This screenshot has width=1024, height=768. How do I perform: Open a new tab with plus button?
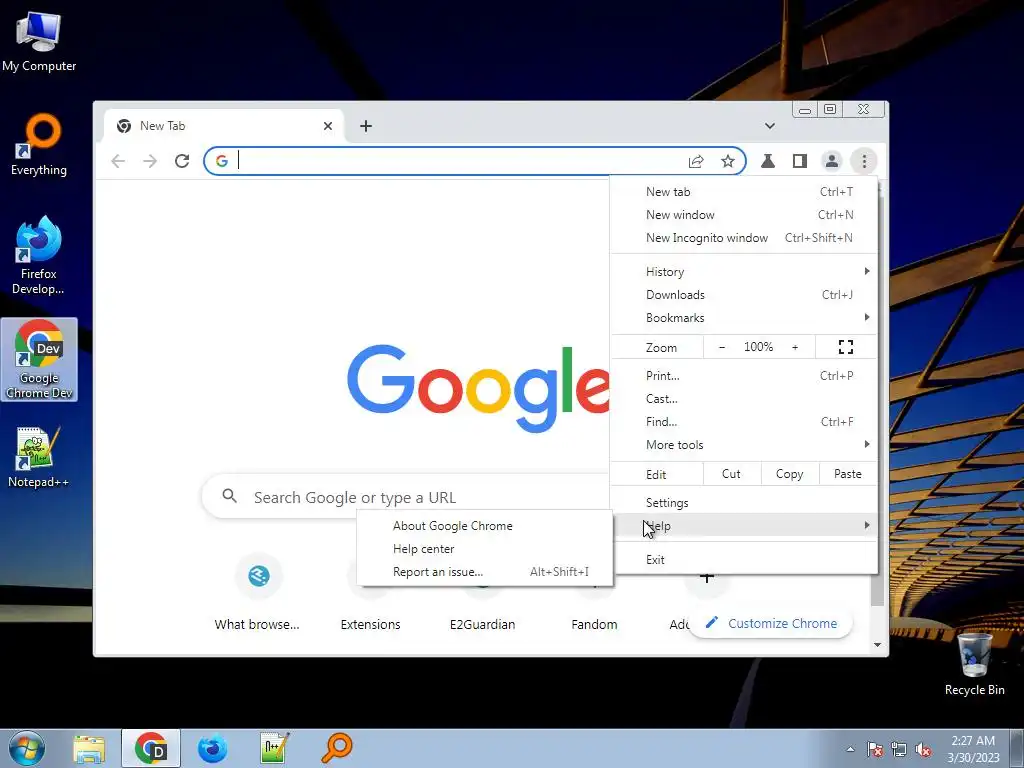point(366,126)
